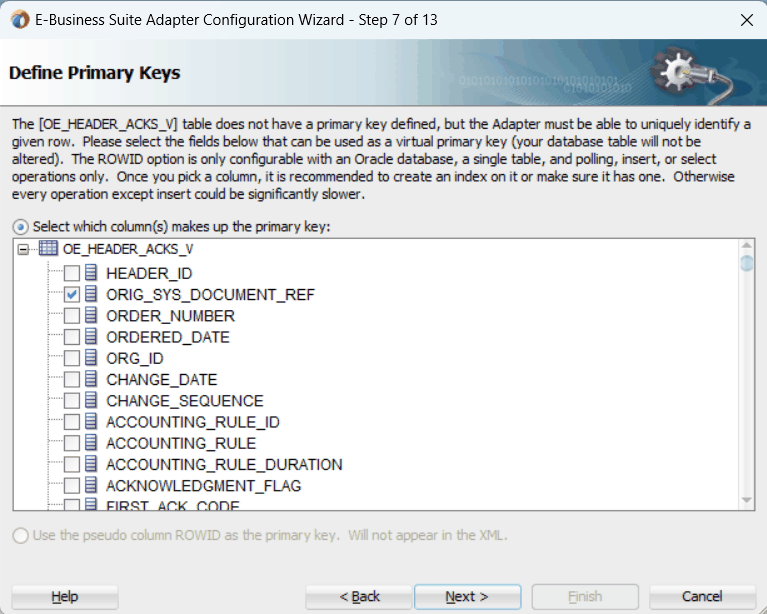Check the CHANGE_SEQUENCE checkbox
The image size is (767, 614).
pos(72,401)
